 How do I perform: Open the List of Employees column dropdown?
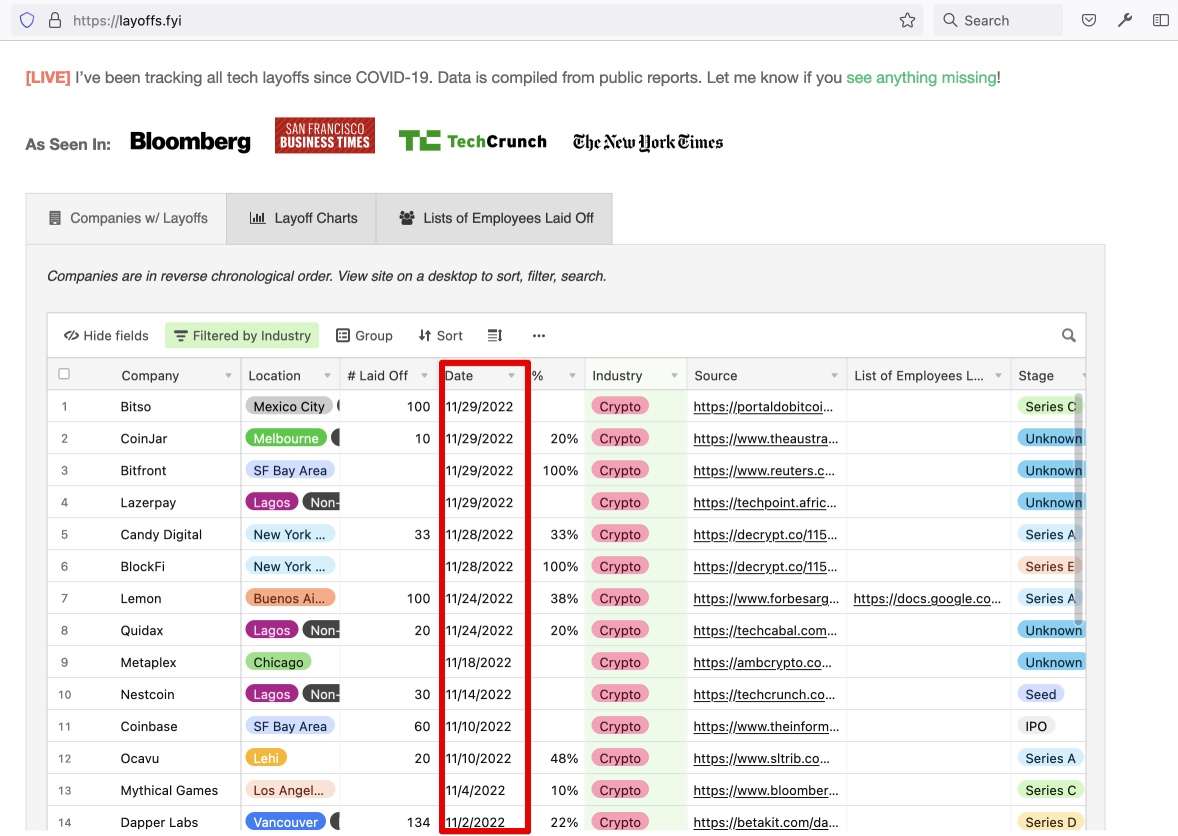pos(998,376)
